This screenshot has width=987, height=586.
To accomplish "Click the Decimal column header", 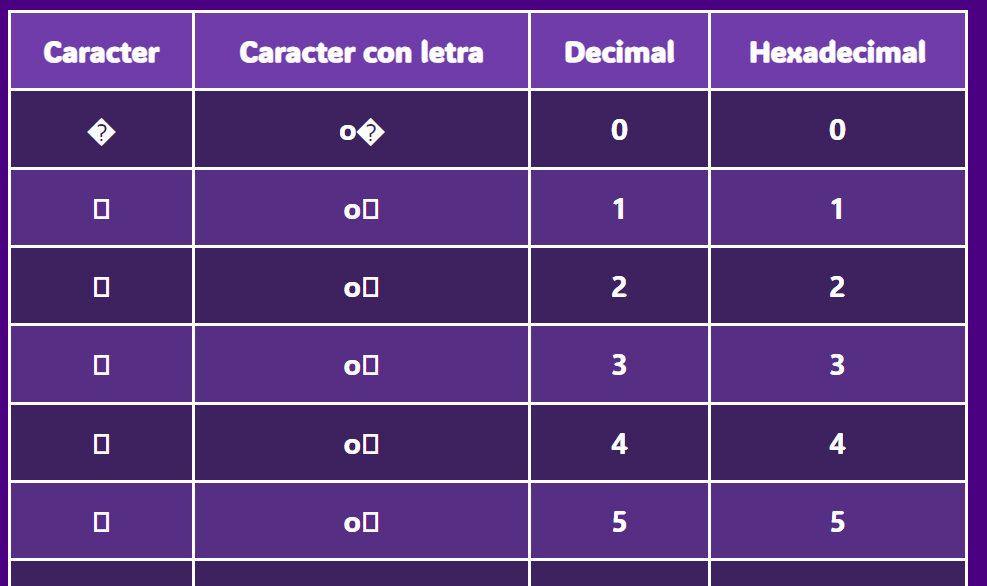I will tap(619, 52).
